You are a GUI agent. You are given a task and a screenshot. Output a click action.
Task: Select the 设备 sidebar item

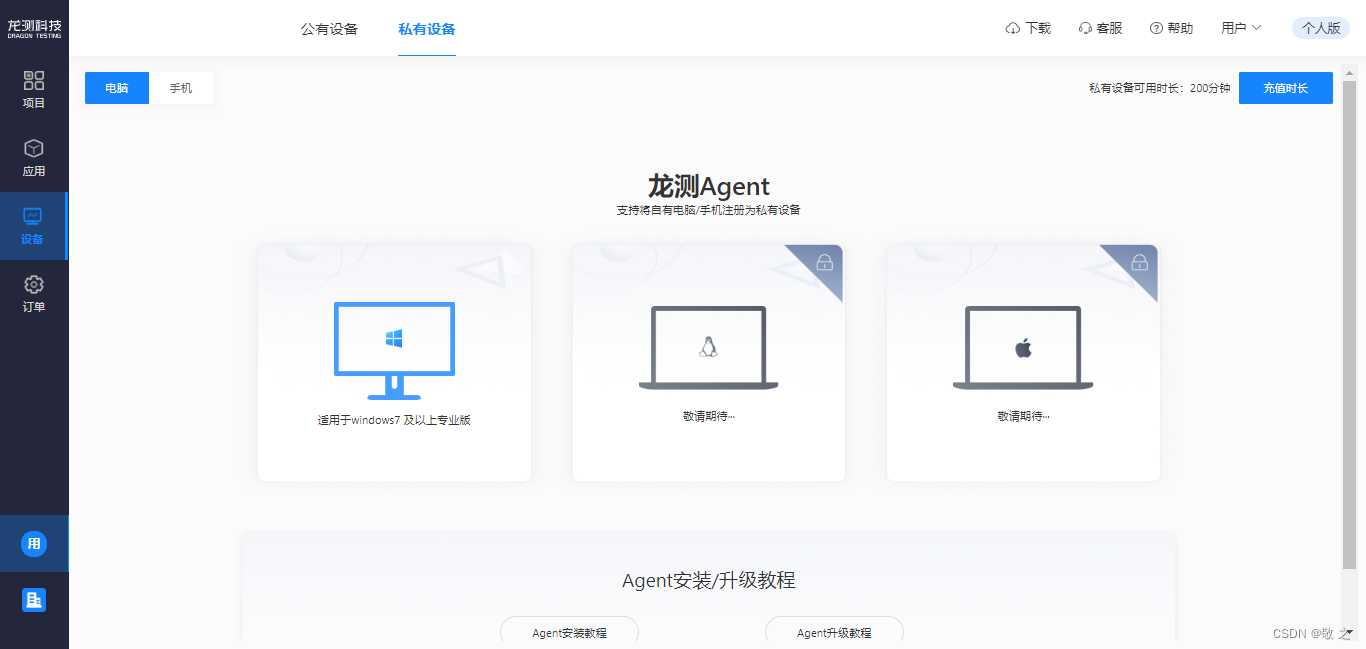coord(33,226)
